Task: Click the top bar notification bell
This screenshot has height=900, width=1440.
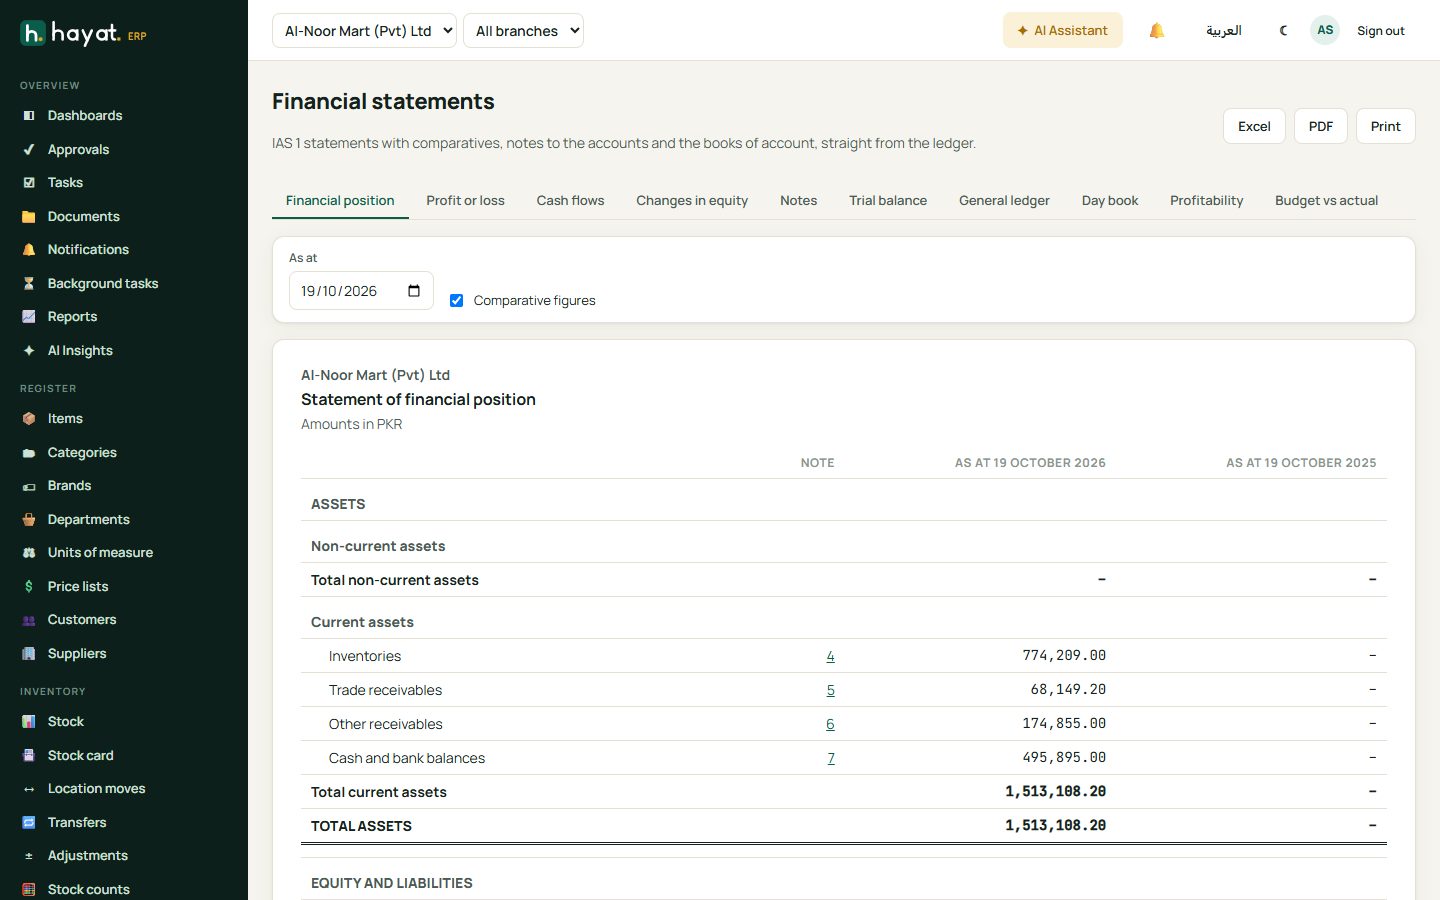Action: pos(1157,31)
